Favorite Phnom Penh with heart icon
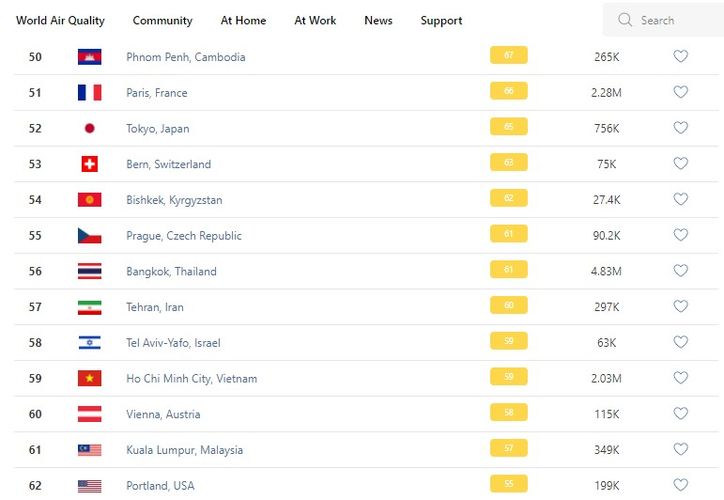 coord(680,57)
